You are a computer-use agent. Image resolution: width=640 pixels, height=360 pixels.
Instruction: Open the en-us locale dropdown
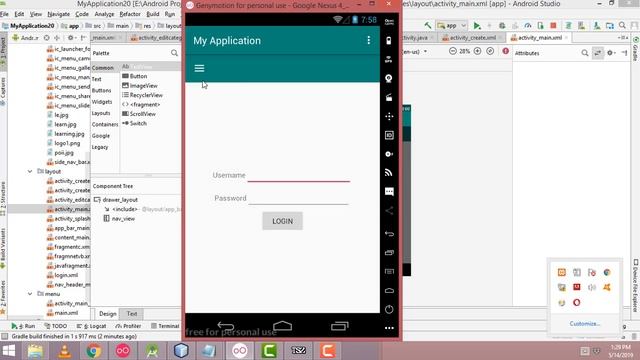coord(415,52)
